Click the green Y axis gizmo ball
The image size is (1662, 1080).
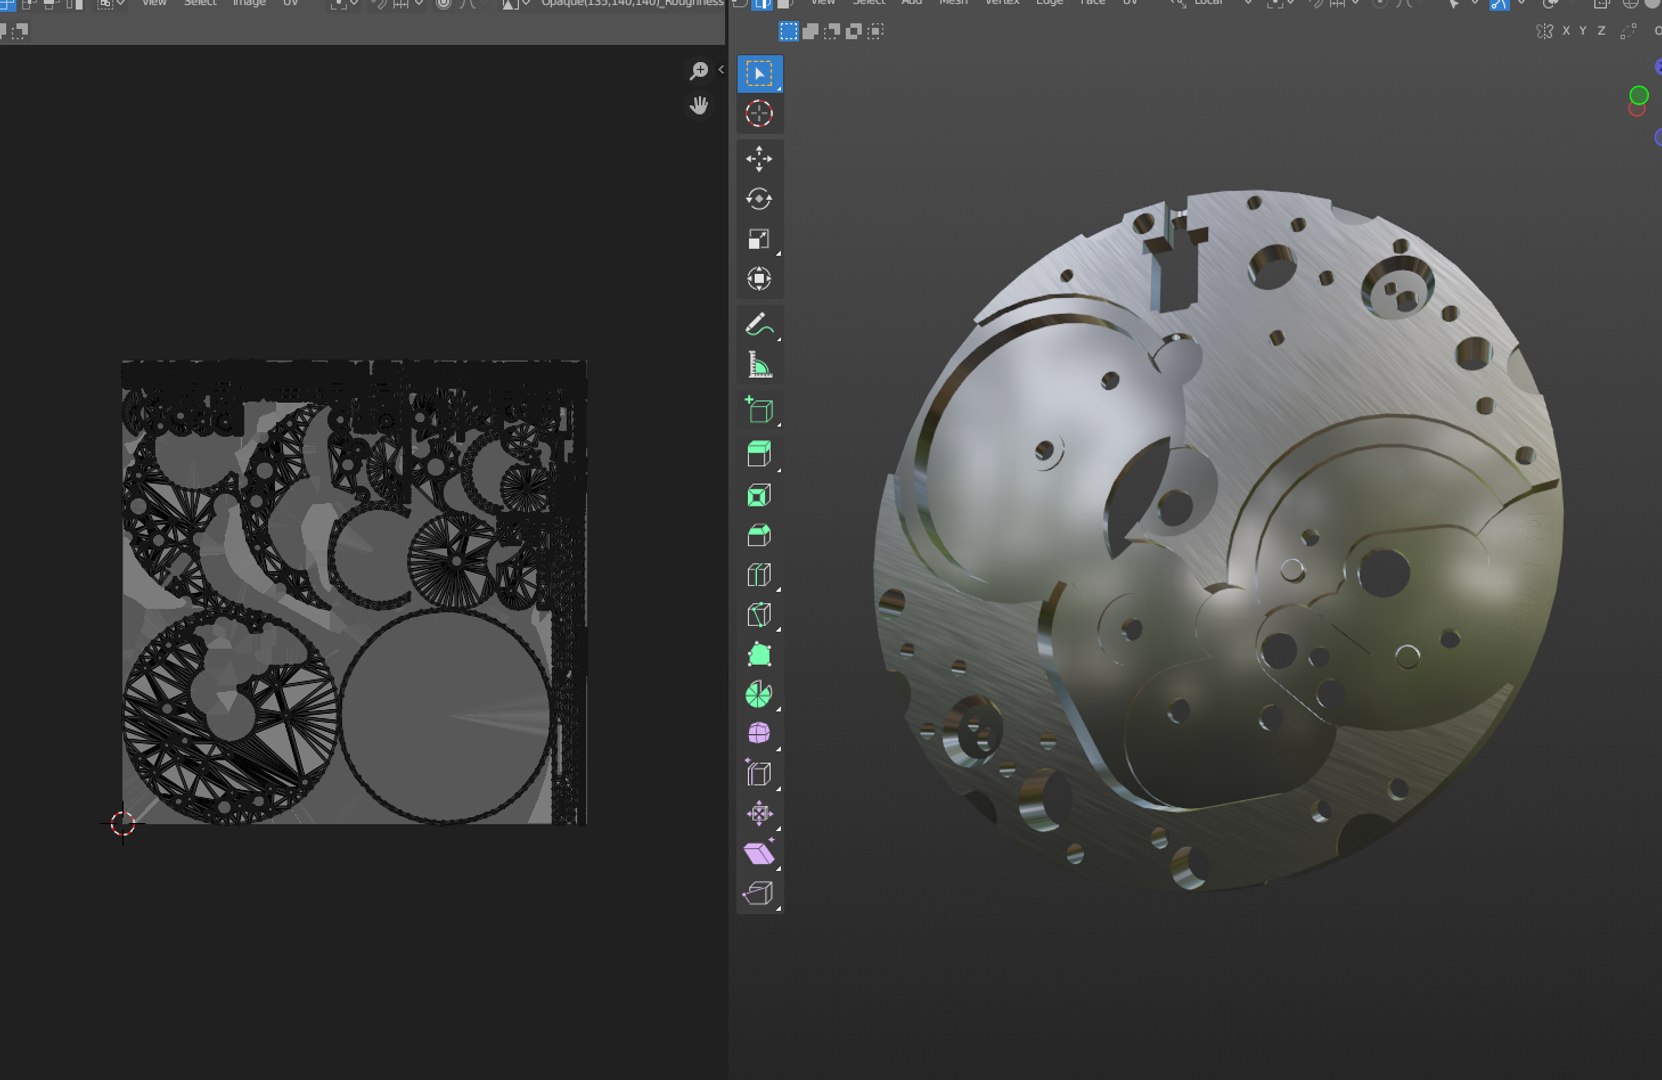[1638, 95]
